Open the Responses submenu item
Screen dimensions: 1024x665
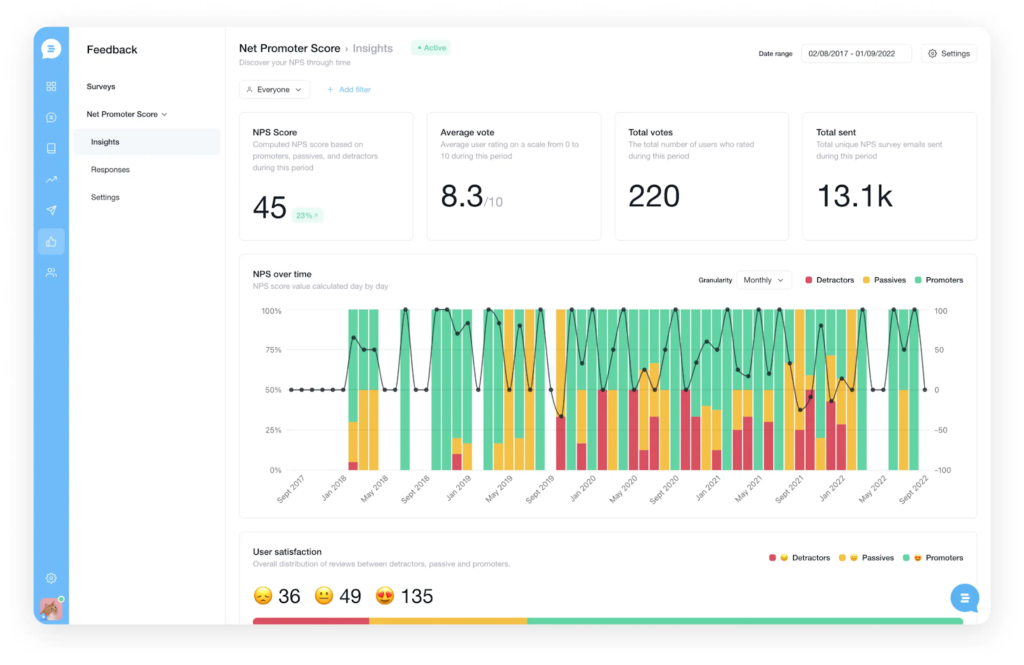tap(110, 170)
